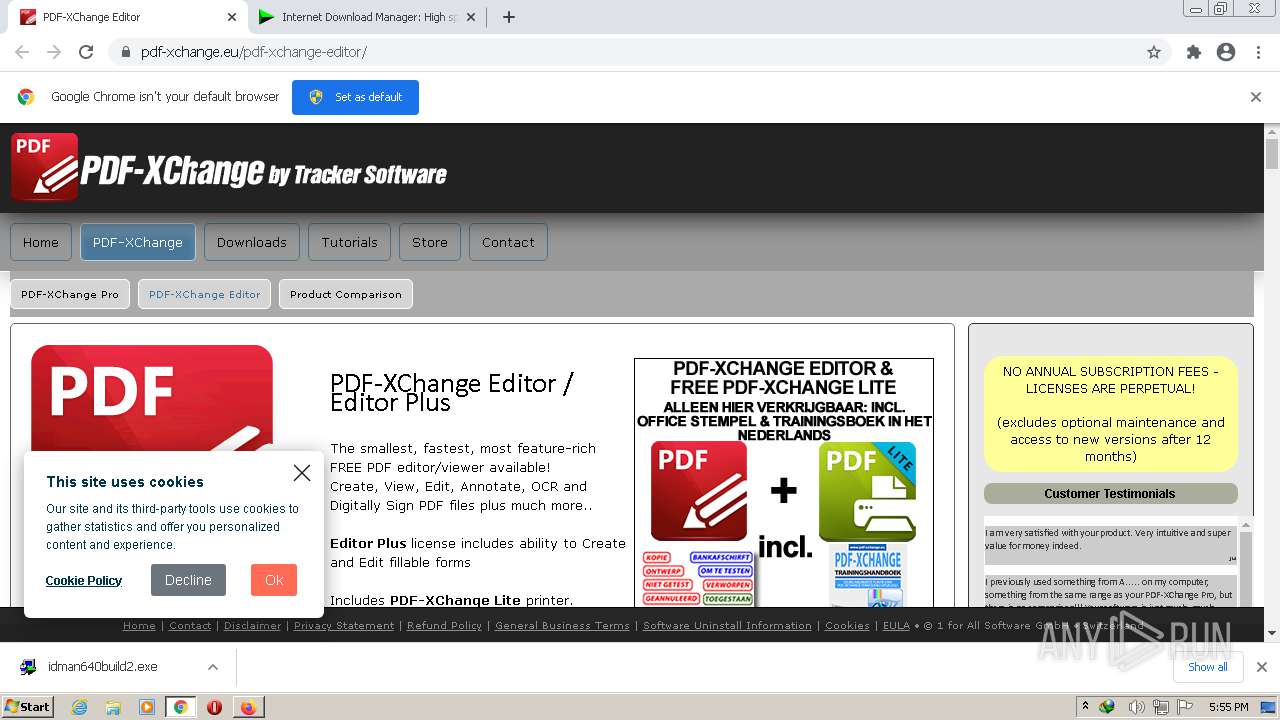This screenshot has height=720, width=1280.
Task: Click the Chrome taskbar icon
Action: pyautogui.click(x=181, y=707)
